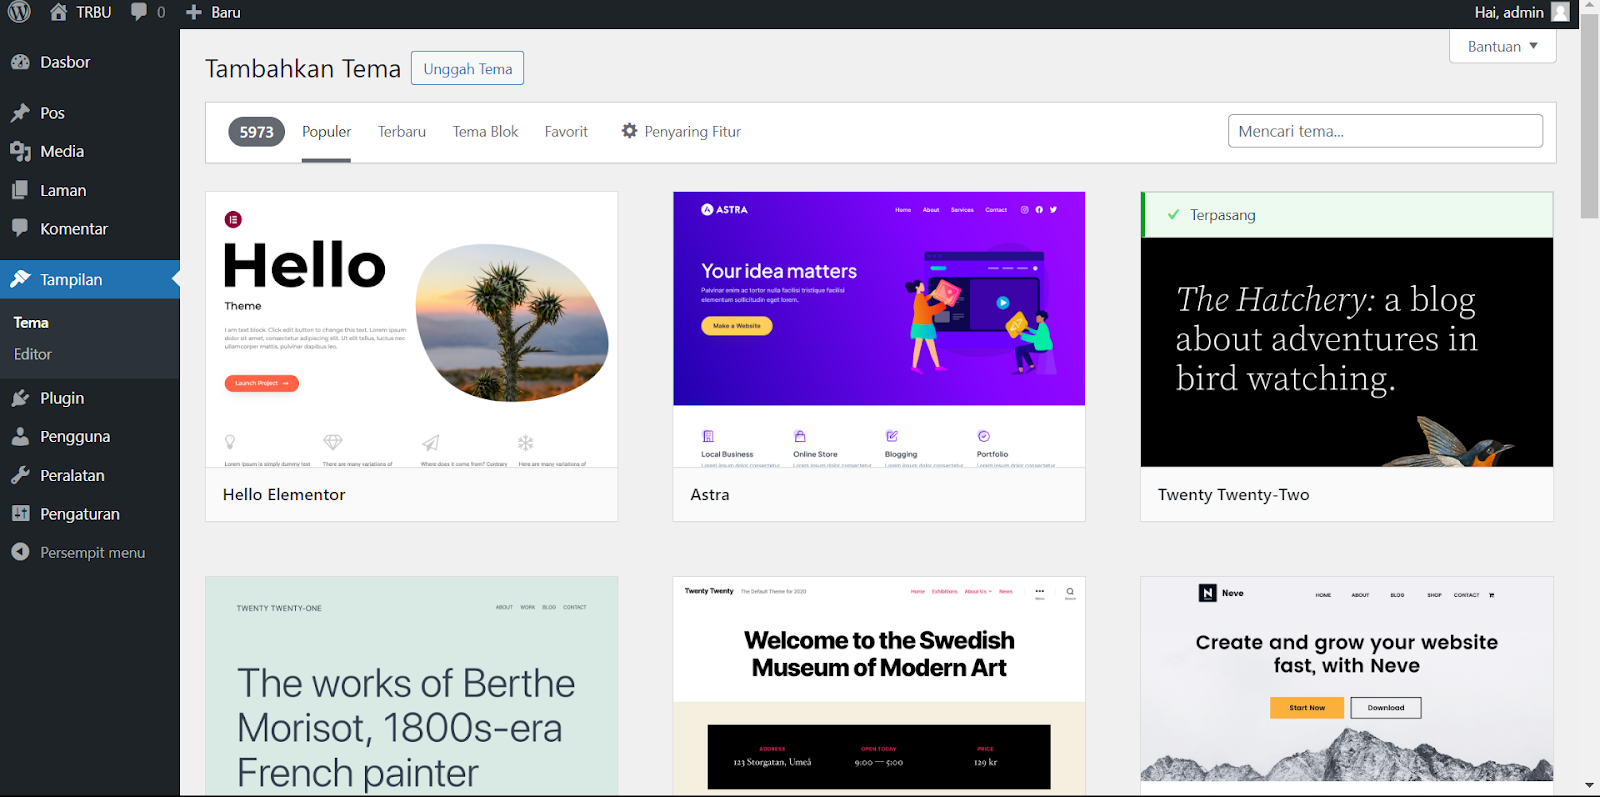Click the Media library icon
This screenshot has height=797, width=1600.
point(20,151)
